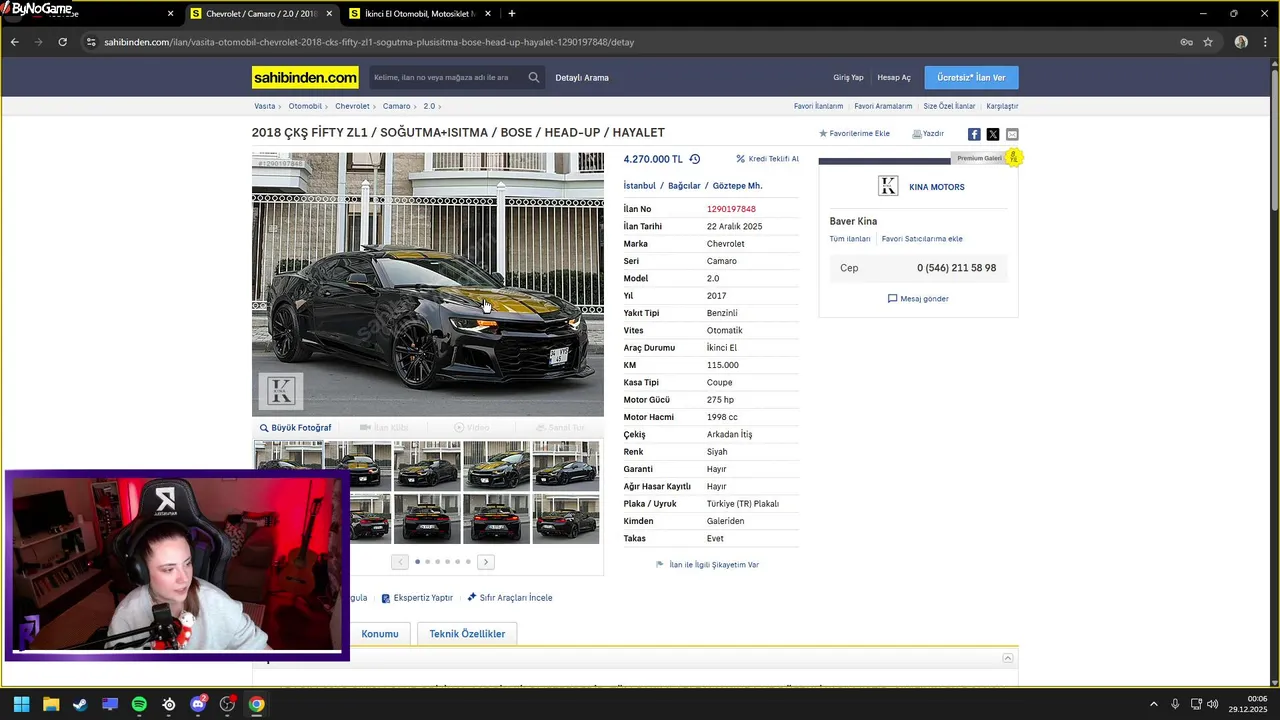Click İlan ile İlgili Şikayetim Var

[x=707, y=565]
